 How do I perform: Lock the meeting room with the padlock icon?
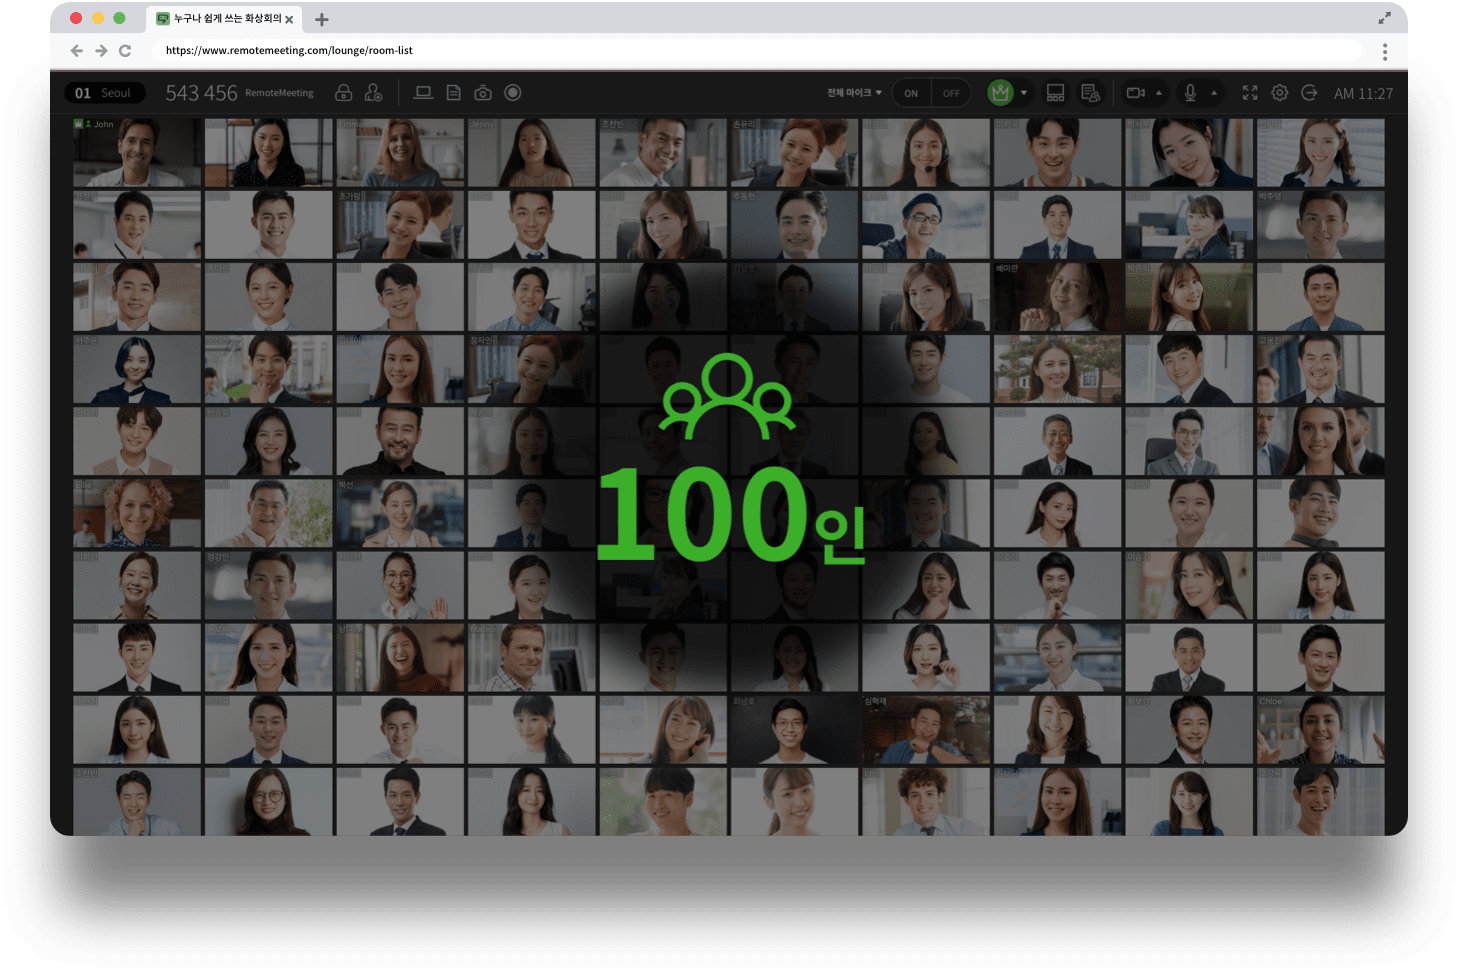tap(343, 93)
